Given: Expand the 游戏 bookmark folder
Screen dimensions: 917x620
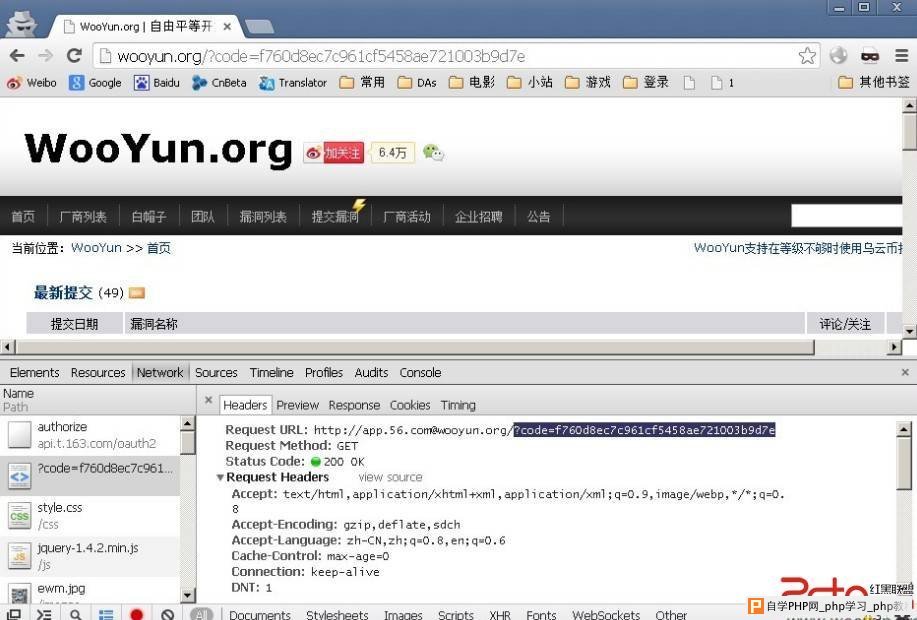Looking at the screenshot, I should point(587,82).
